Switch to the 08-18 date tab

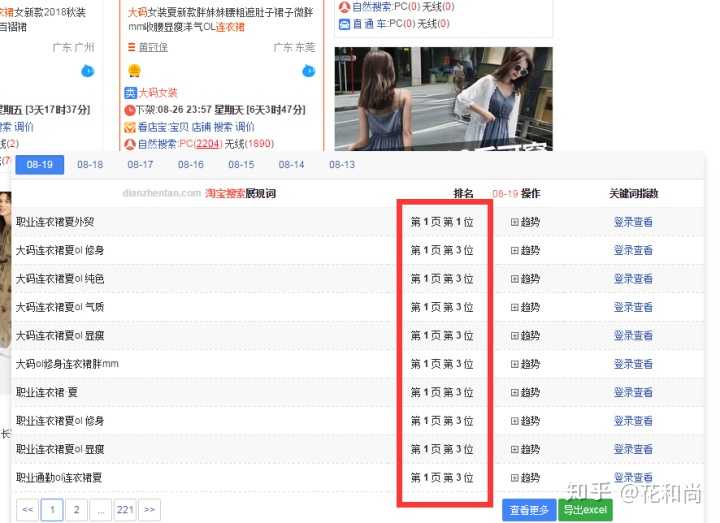[91, 165]
